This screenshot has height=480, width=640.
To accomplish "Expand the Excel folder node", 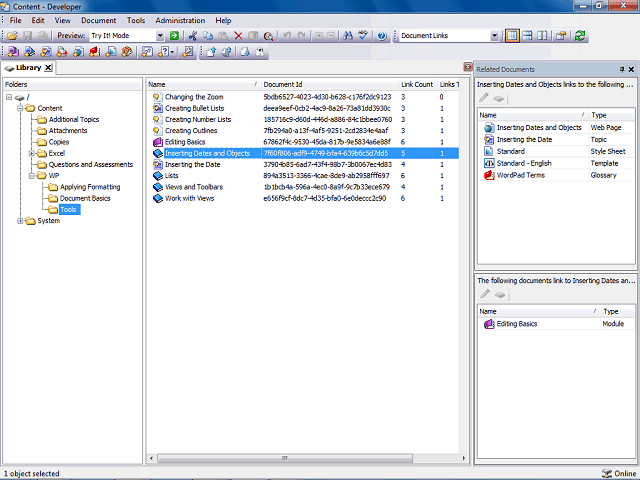I will (x=31, y=153).
